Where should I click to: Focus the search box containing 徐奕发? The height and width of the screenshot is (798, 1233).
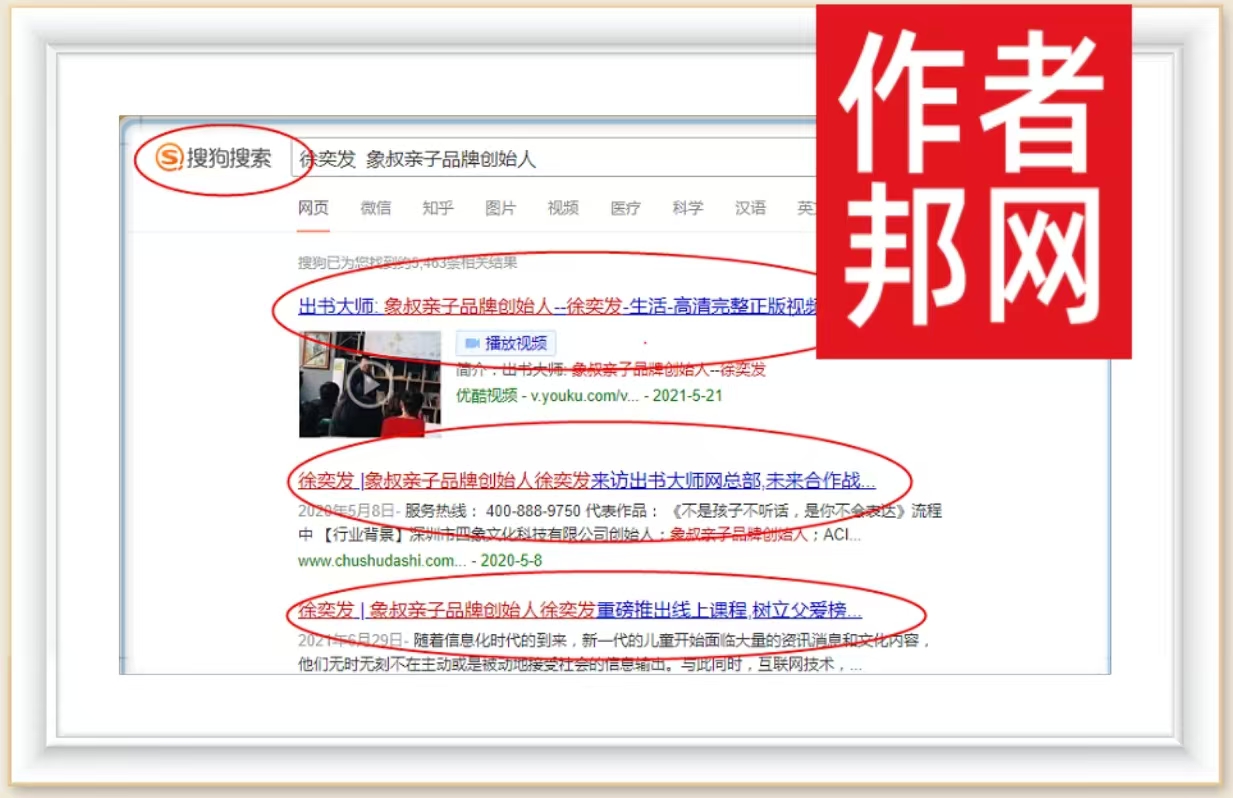coord(550,159)
